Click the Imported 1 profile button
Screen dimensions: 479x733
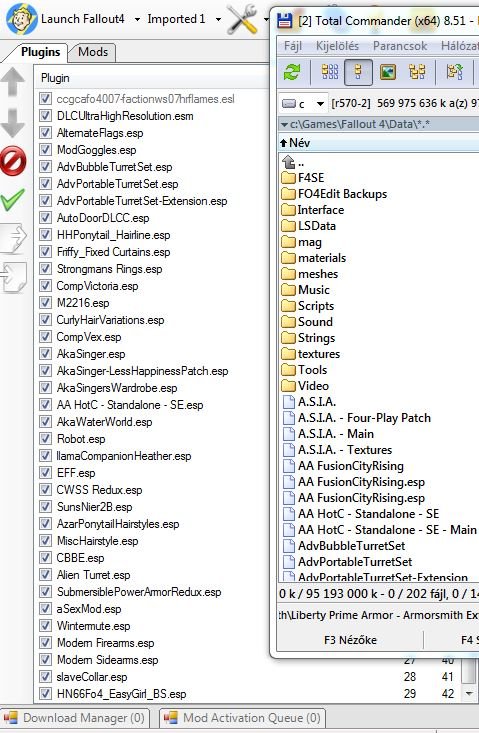[176, 19]
